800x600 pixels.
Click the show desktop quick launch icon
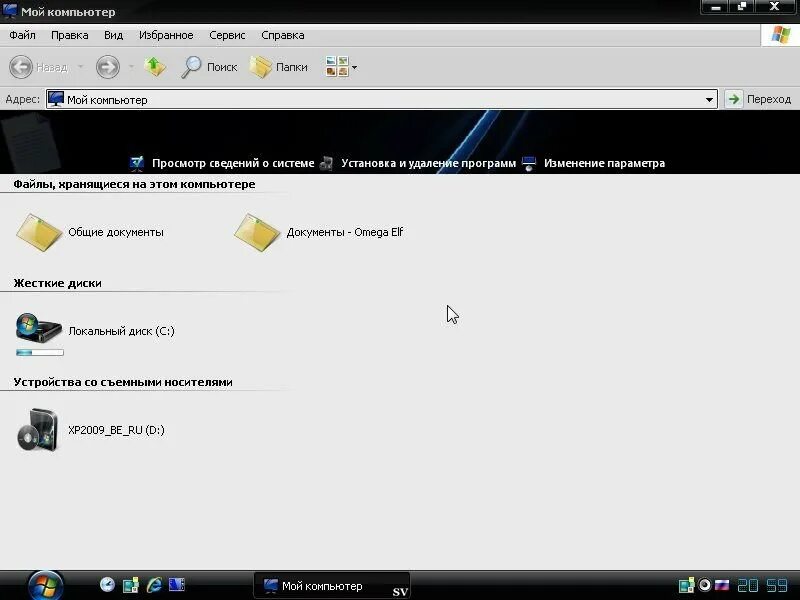point(131,585)
